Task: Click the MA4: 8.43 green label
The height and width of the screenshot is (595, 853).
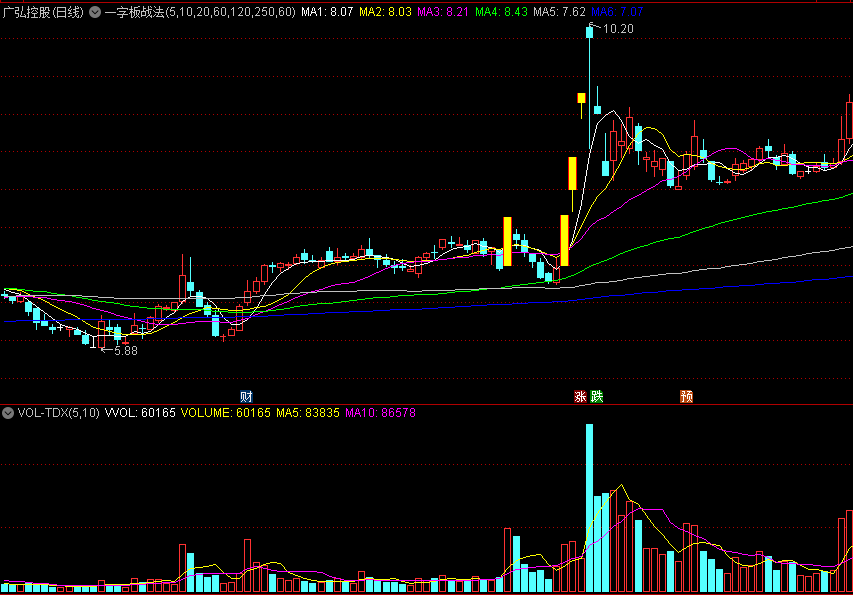Action: [501, 12]
